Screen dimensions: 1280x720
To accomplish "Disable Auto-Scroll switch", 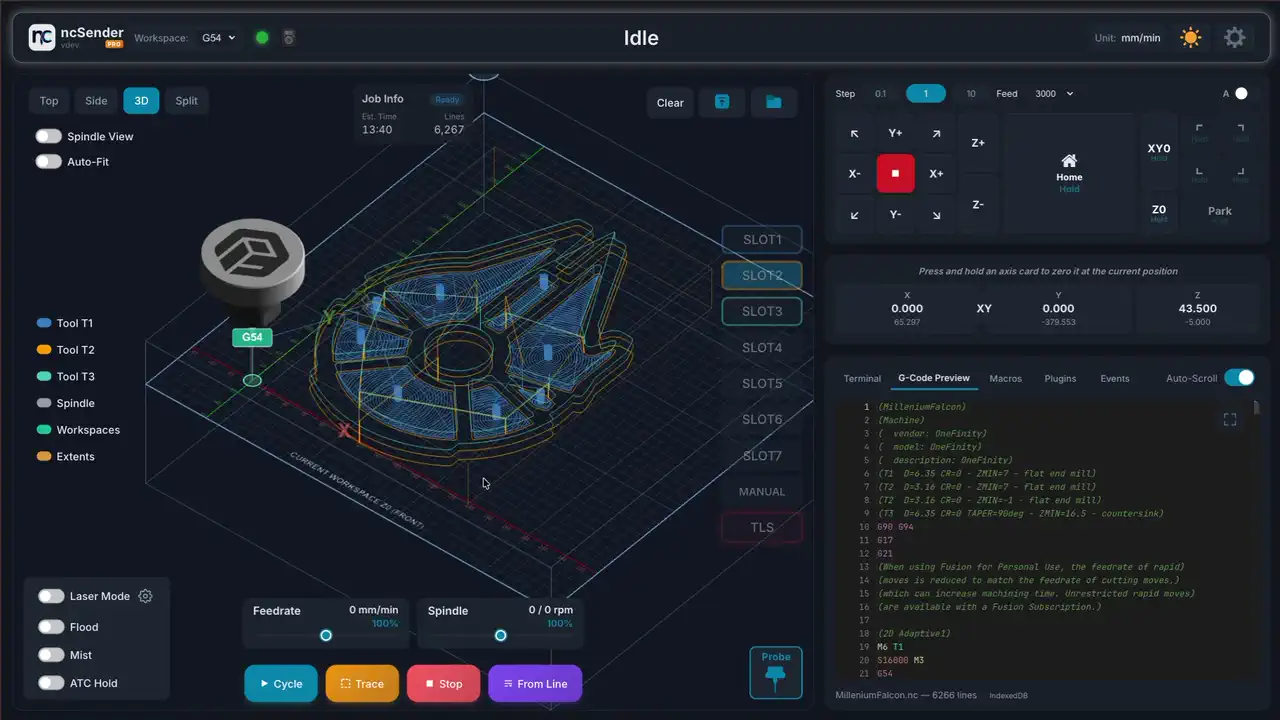I will coord(1239,377).
